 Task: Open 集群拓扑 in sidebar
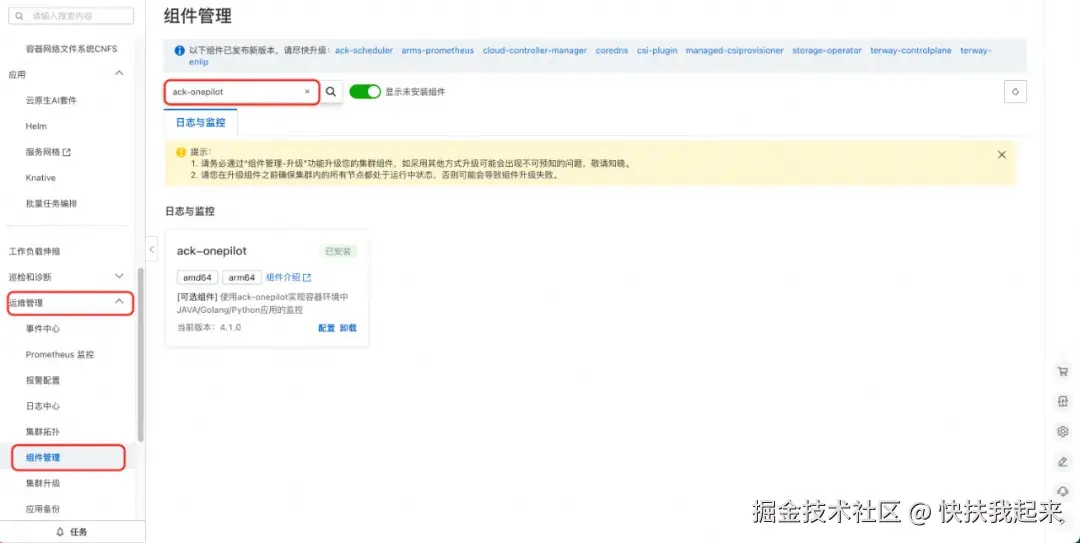[x=43, y=431]
